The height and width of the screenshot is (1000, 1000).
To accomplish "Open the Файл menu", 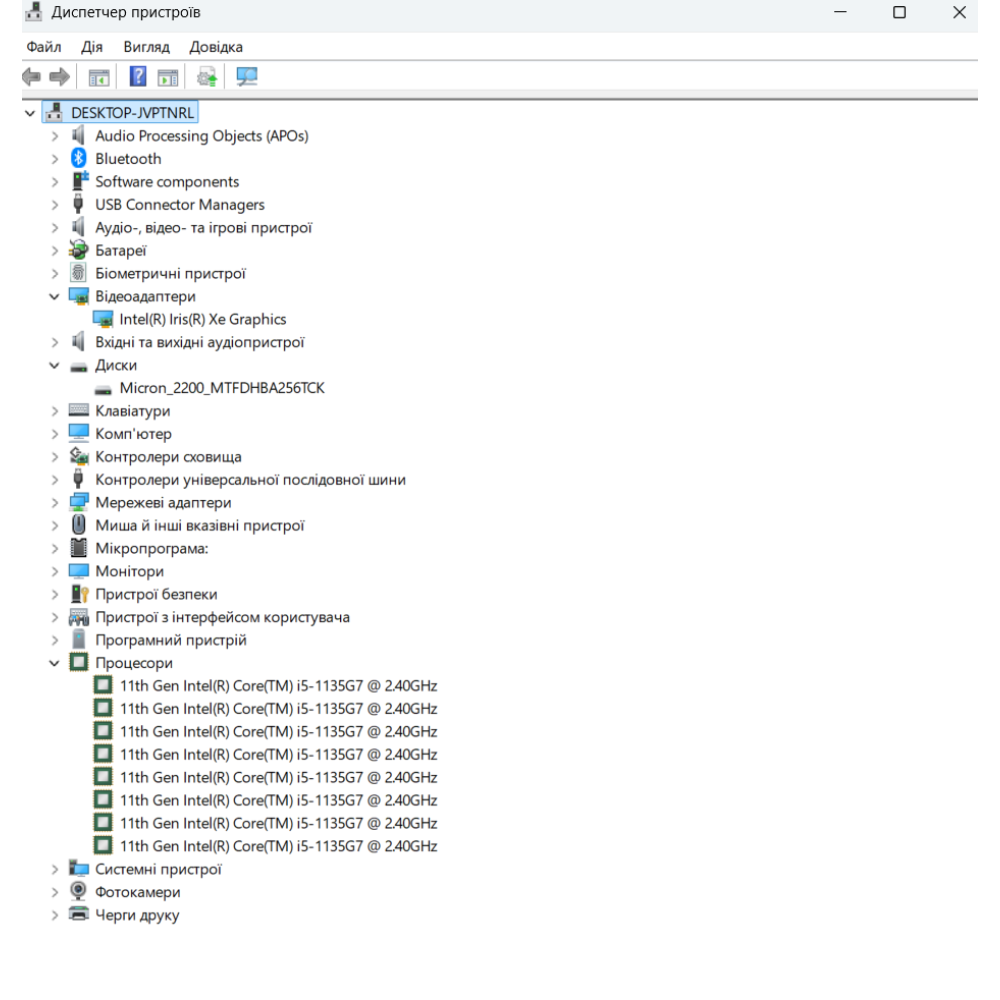I will pos(44,47).
